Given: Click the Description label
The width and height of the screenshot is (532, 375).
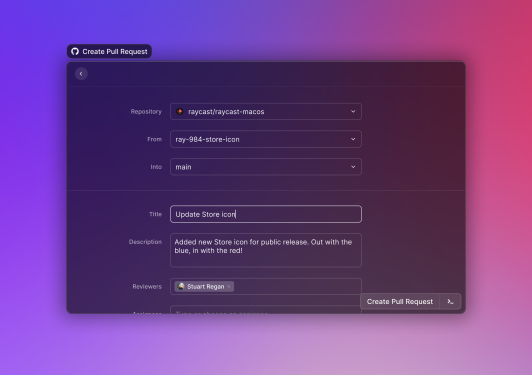Looking at the screenshot, I should click(145, 242).
